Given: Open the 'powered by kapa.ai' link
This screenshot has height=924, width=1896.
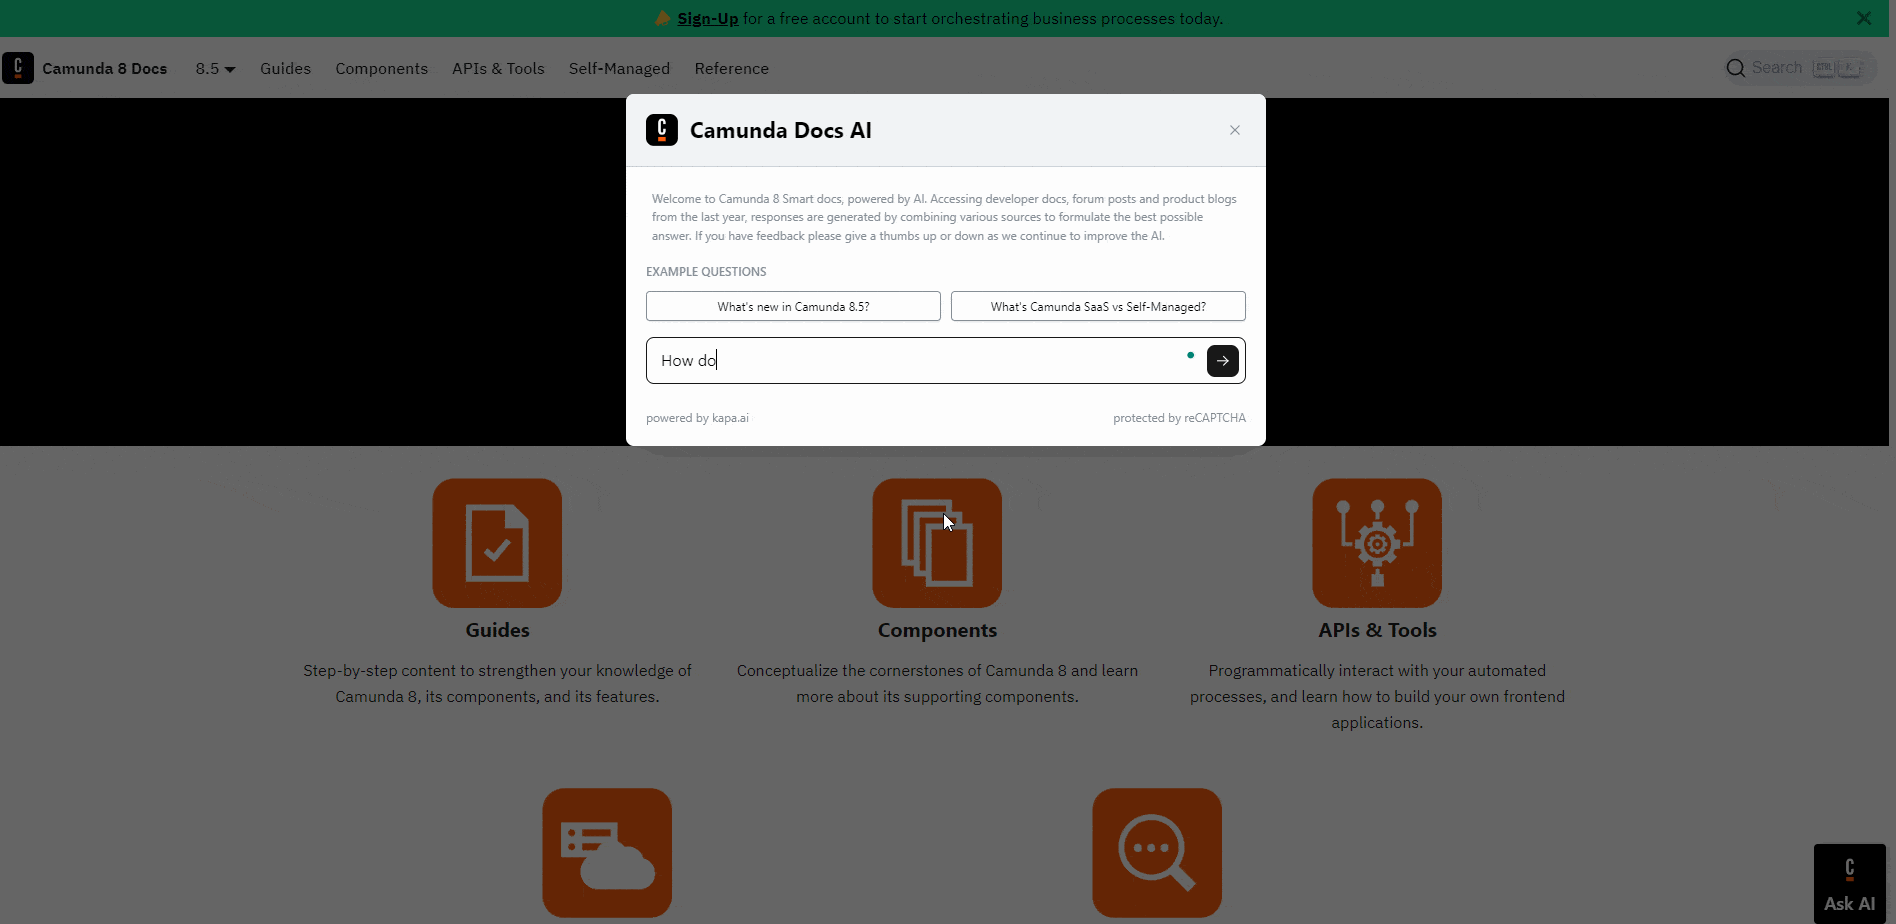Looking at the screenshot, I should coord(697,418).
